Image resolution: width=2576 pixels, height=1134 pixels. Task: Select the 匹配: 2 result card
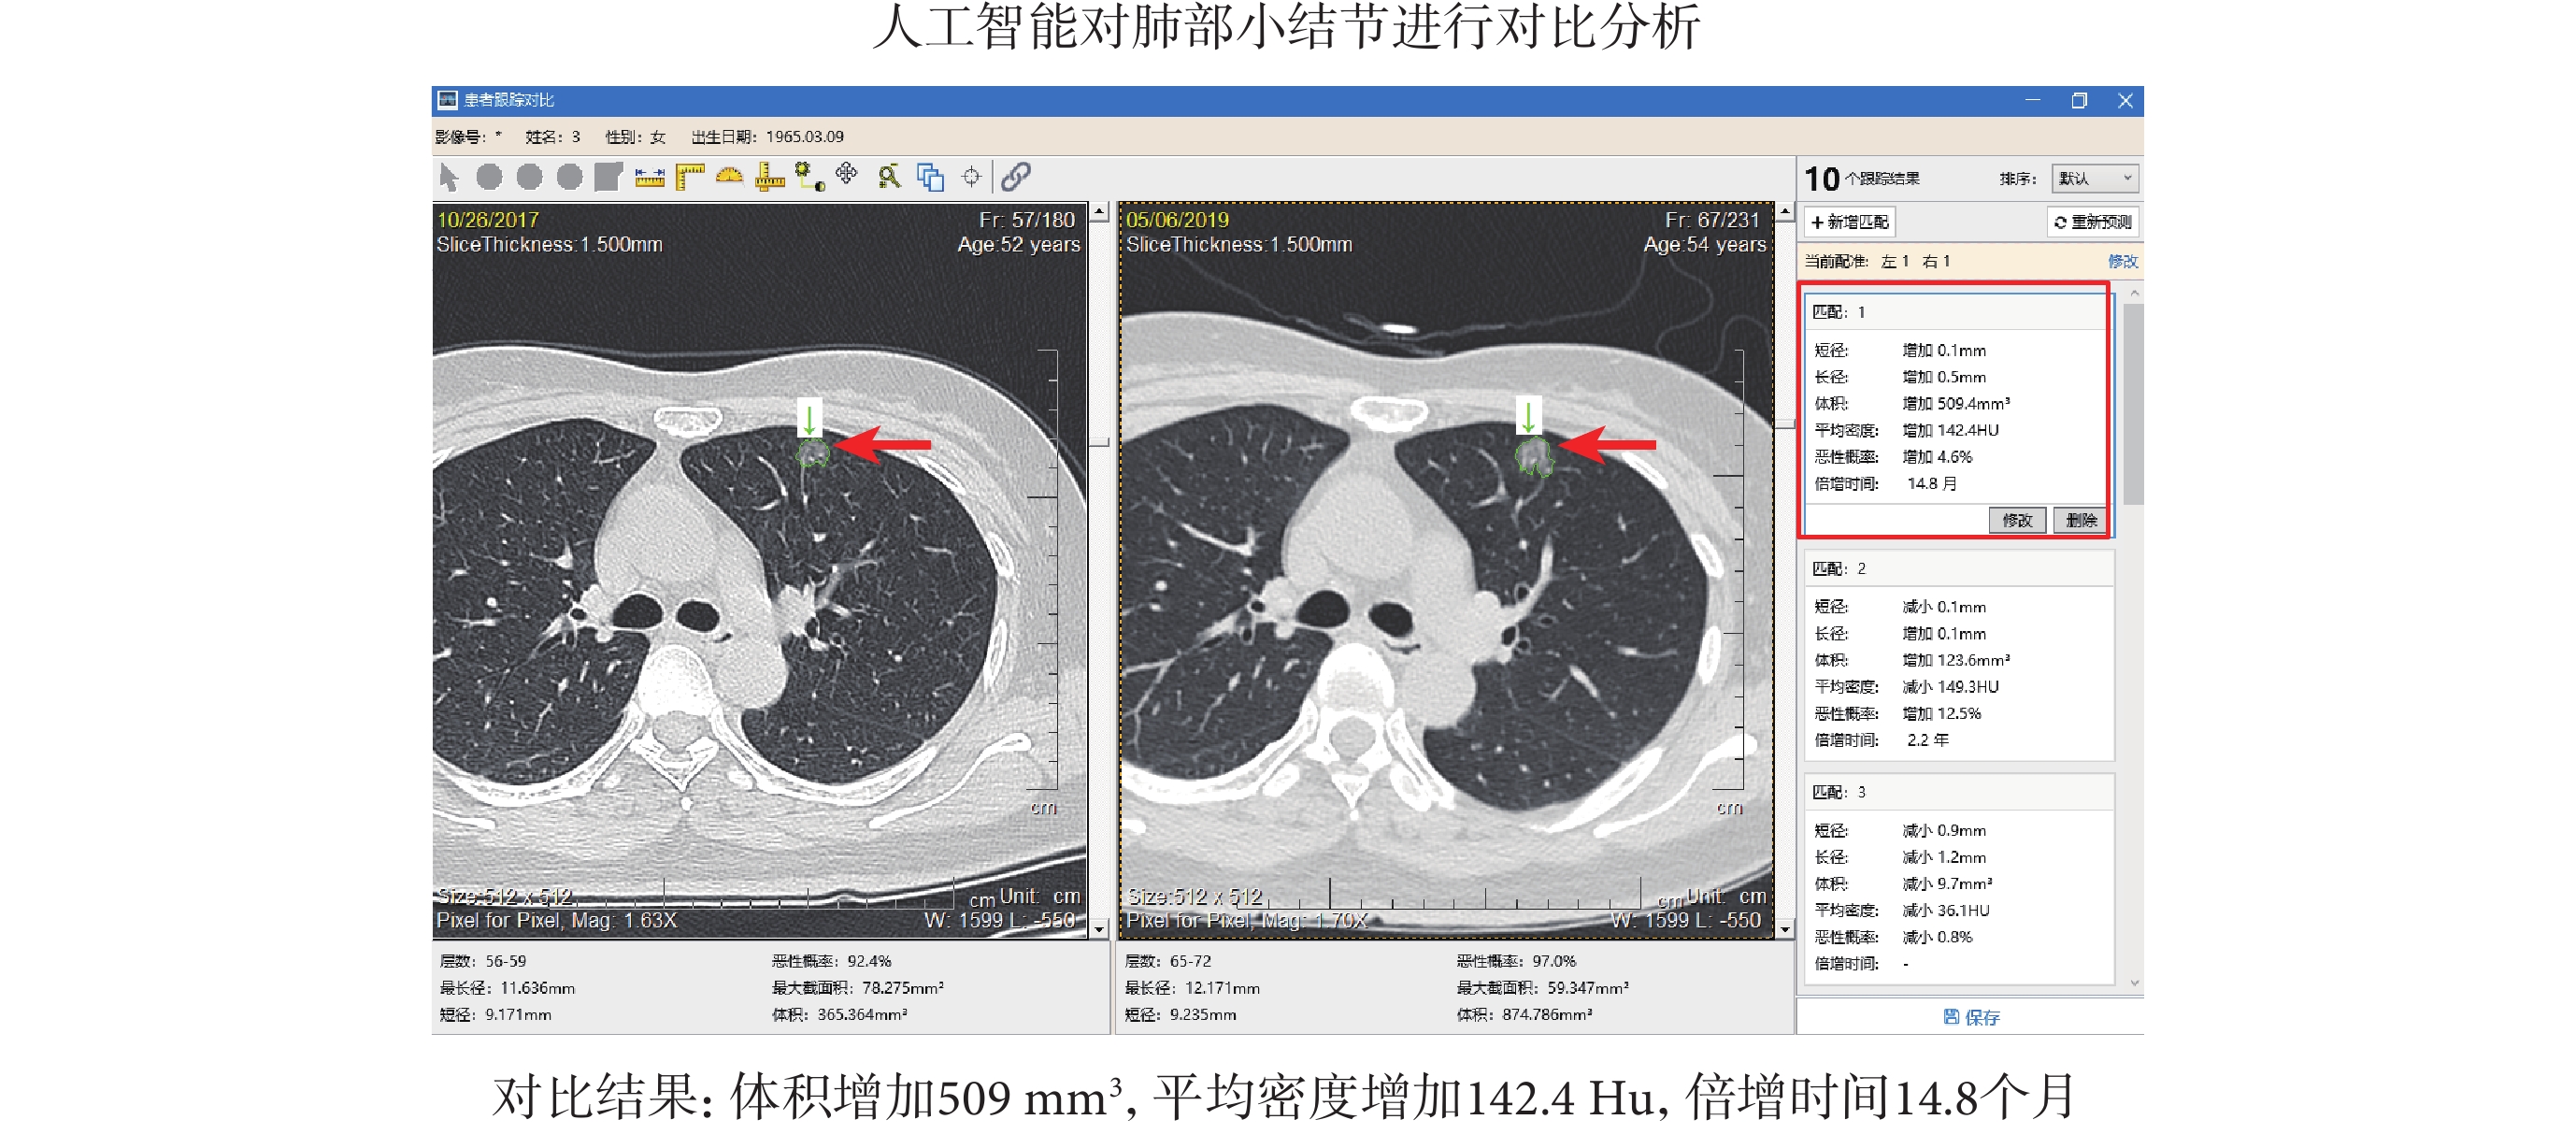(1958, 655)
